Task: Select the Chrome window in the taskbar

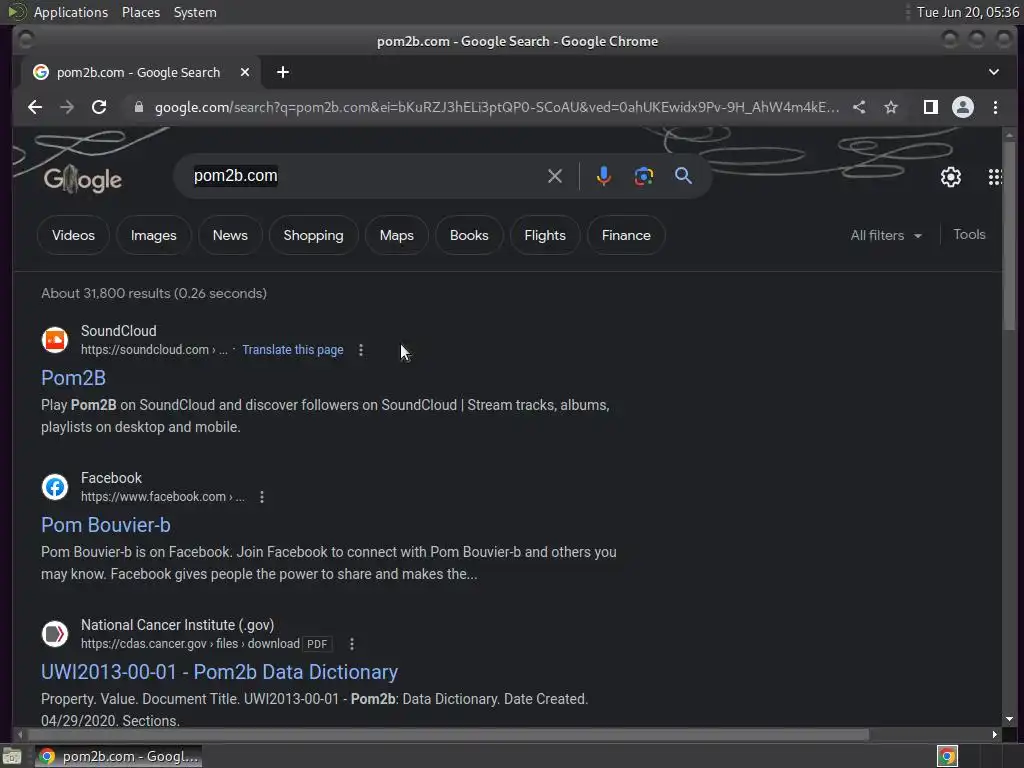Action: point(118,756)
